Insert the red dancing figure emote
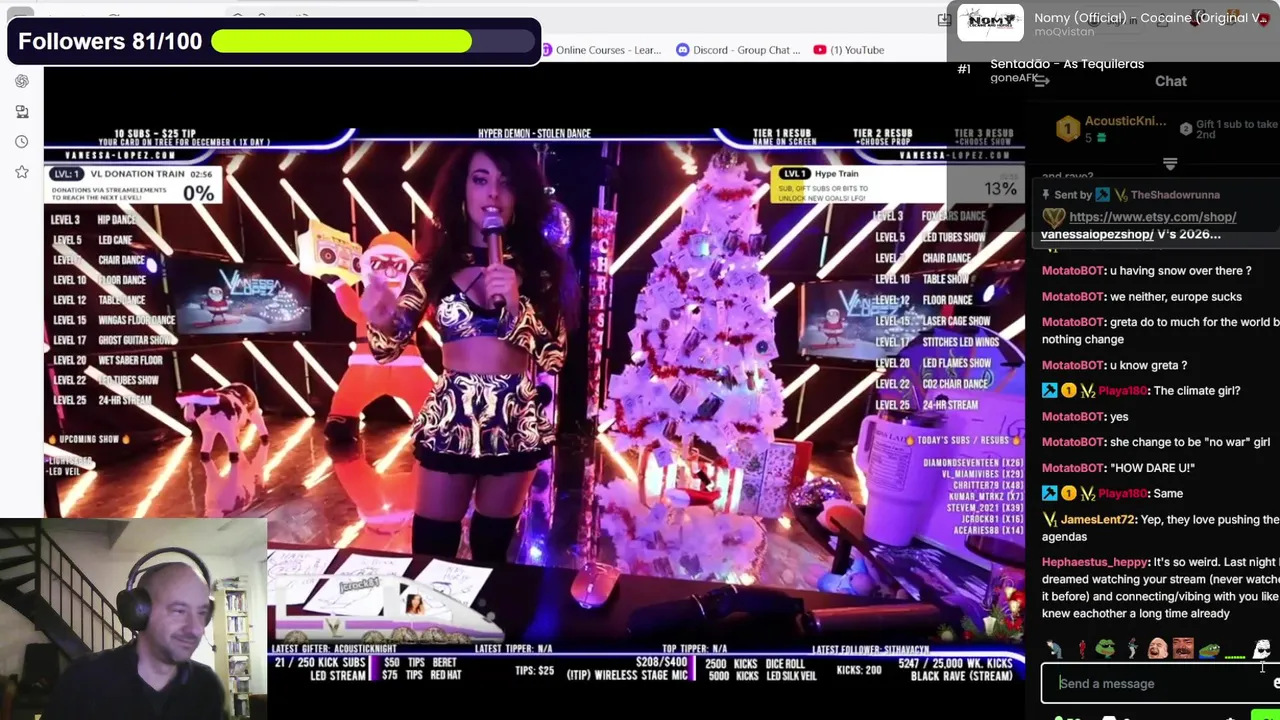The image size is (1280, 720). click(x=1080, y=650)
